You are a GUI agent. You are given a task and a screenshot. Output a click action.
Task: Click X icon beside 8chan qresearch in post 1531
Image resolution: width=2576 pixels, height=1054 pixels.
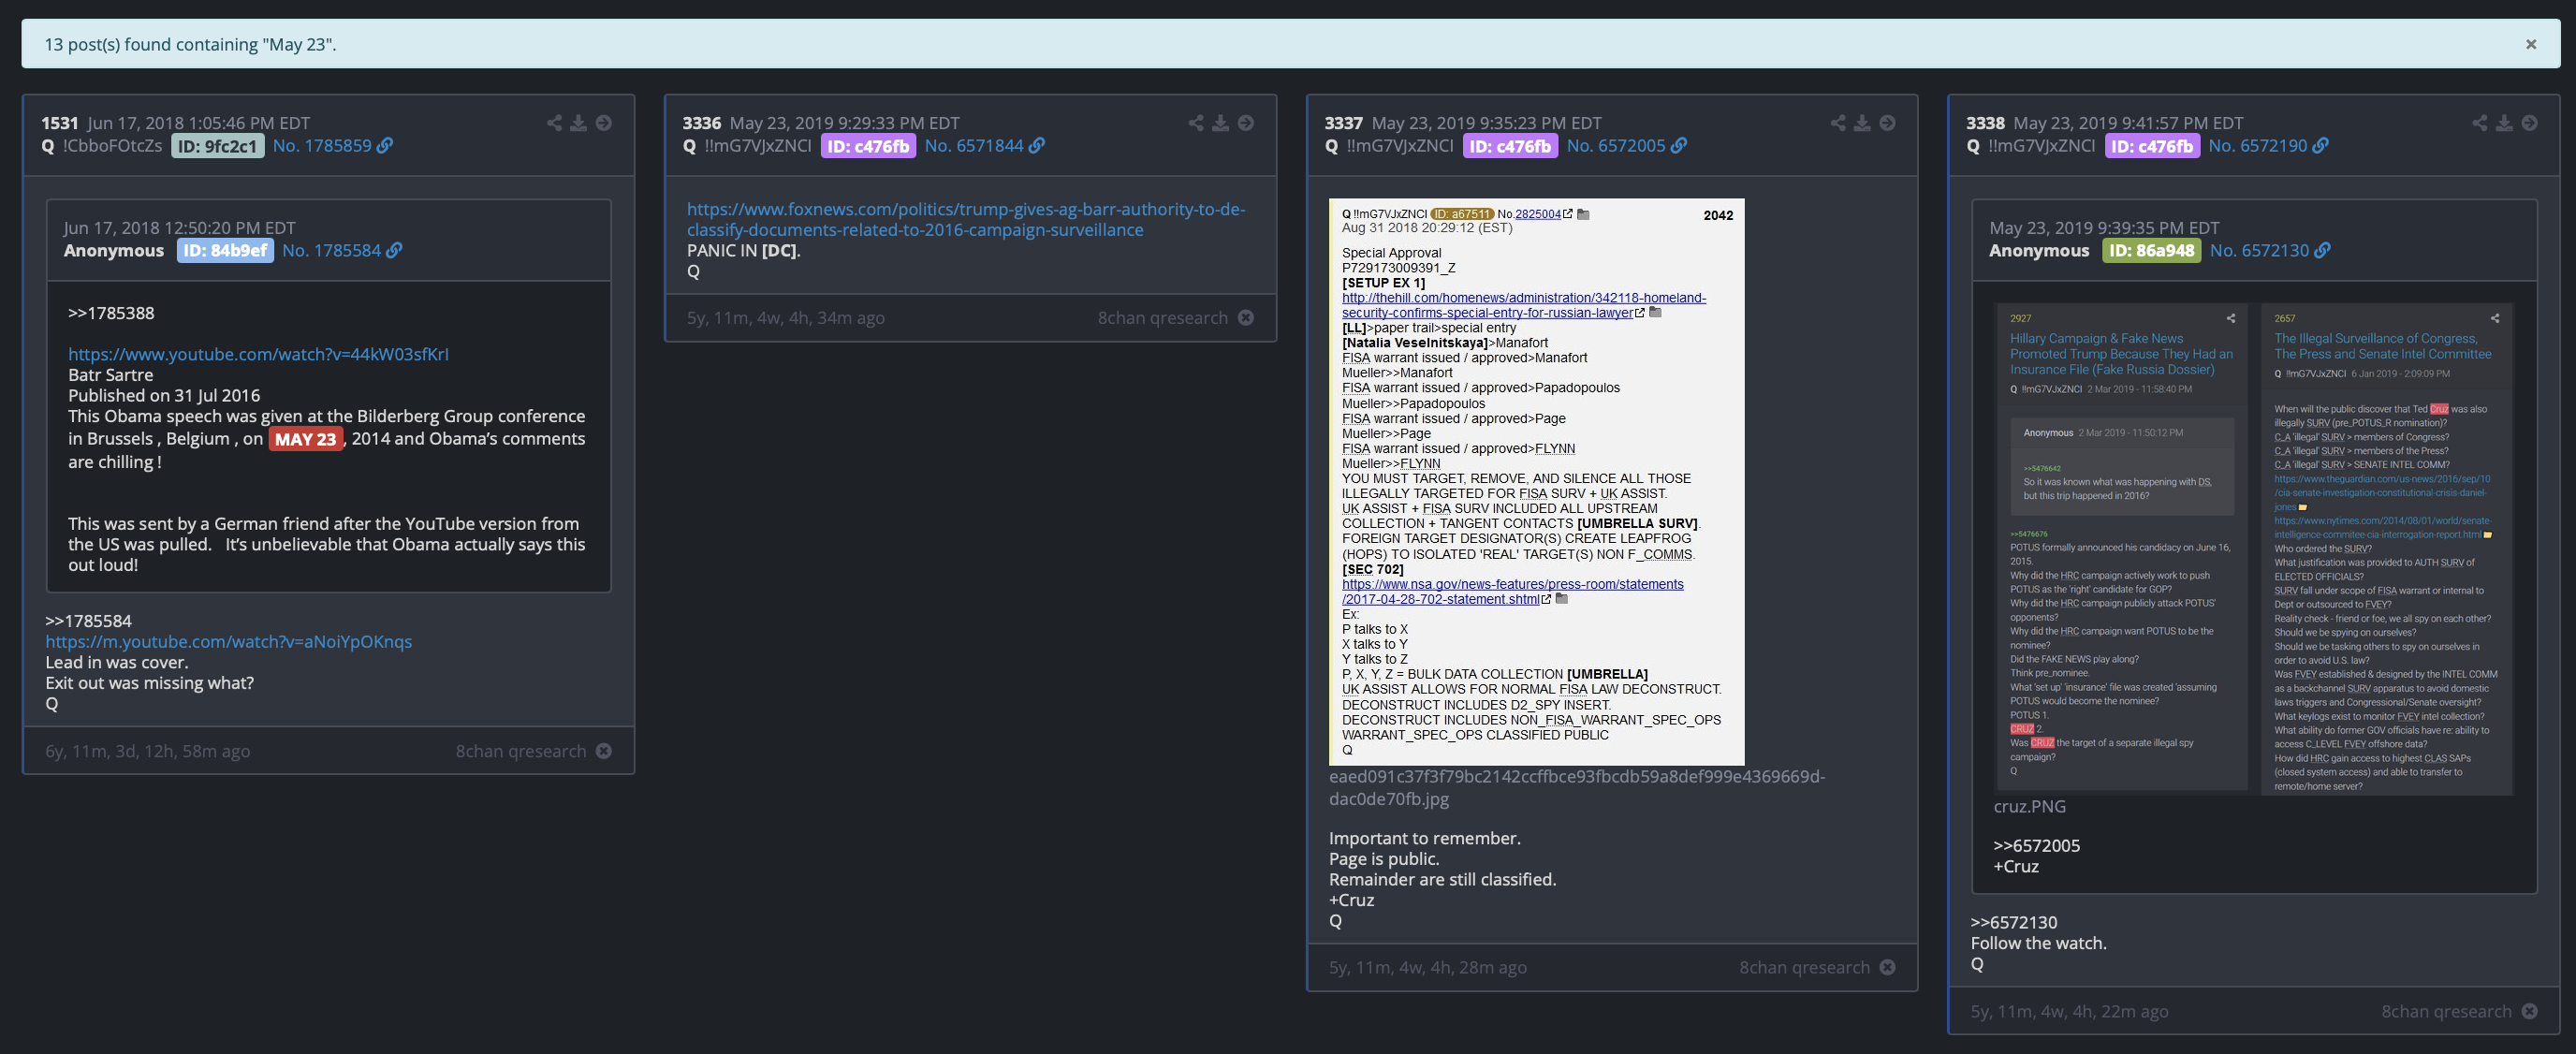(x=604, y=751)
